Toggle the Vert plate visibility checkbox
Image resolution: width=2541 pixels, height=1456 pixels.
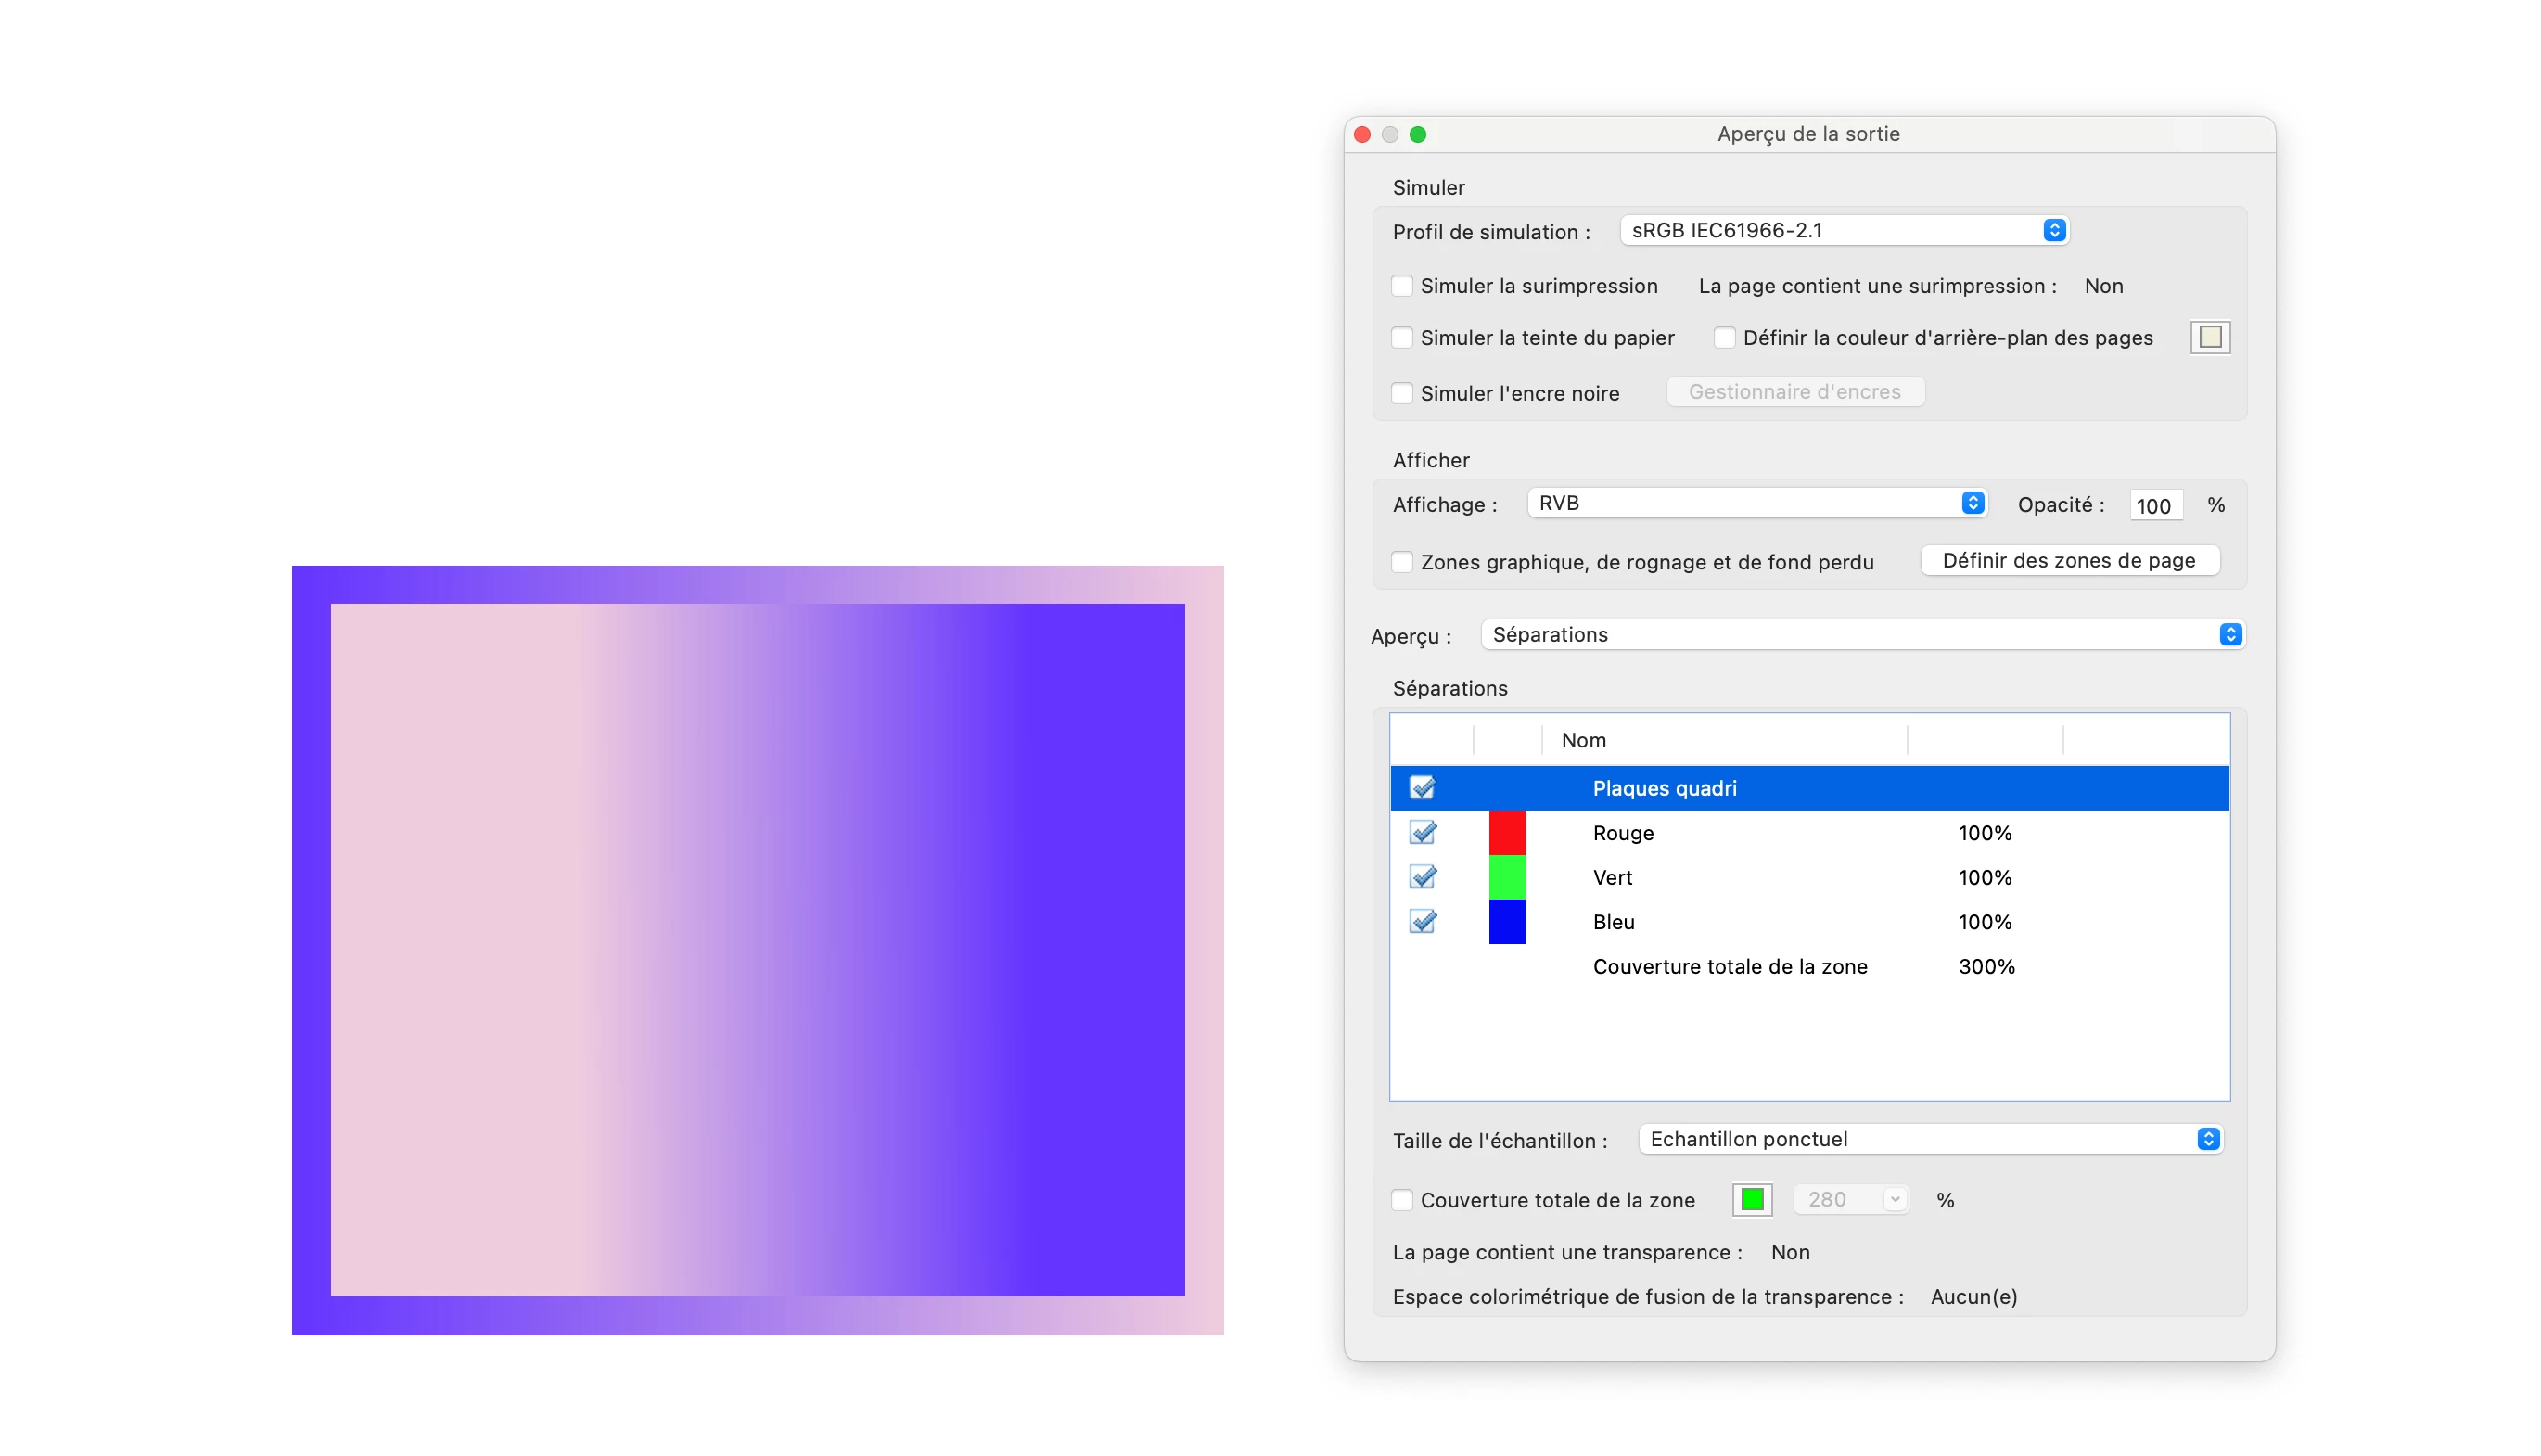coord(1422,877)
